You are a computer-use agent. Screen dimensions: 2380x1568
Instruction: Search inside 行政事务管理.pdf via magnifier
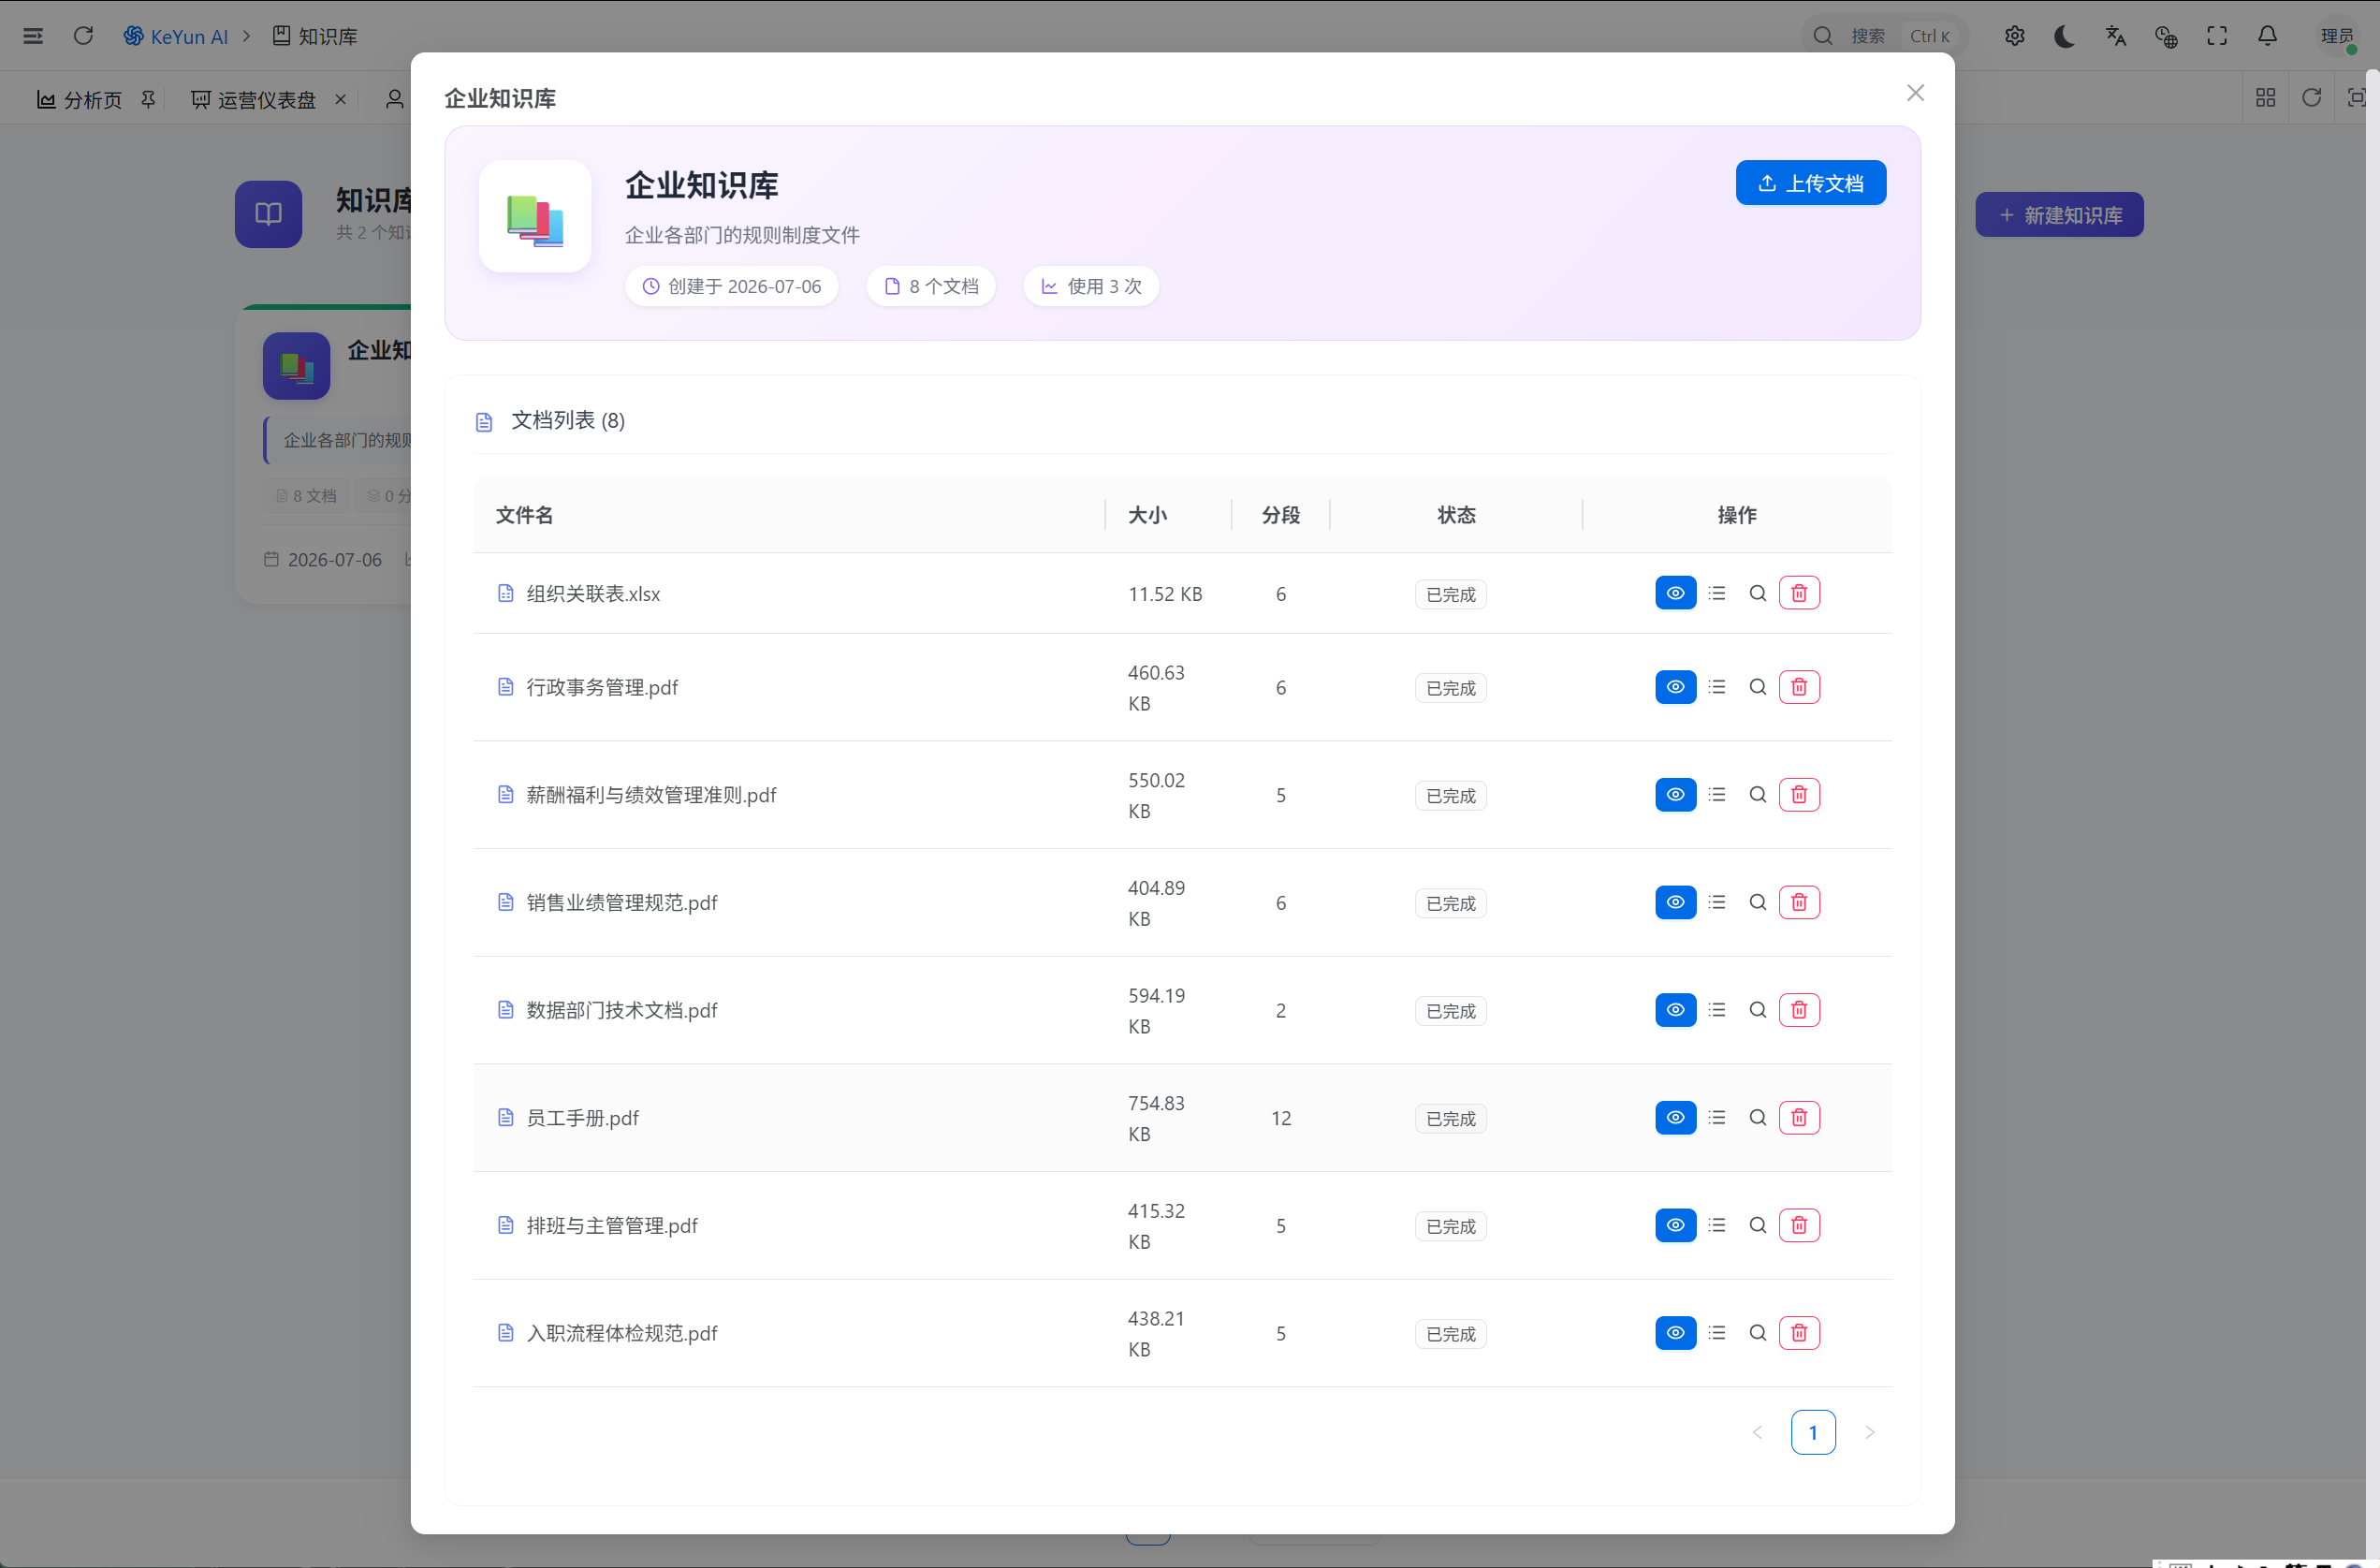tap(1757, 687)
